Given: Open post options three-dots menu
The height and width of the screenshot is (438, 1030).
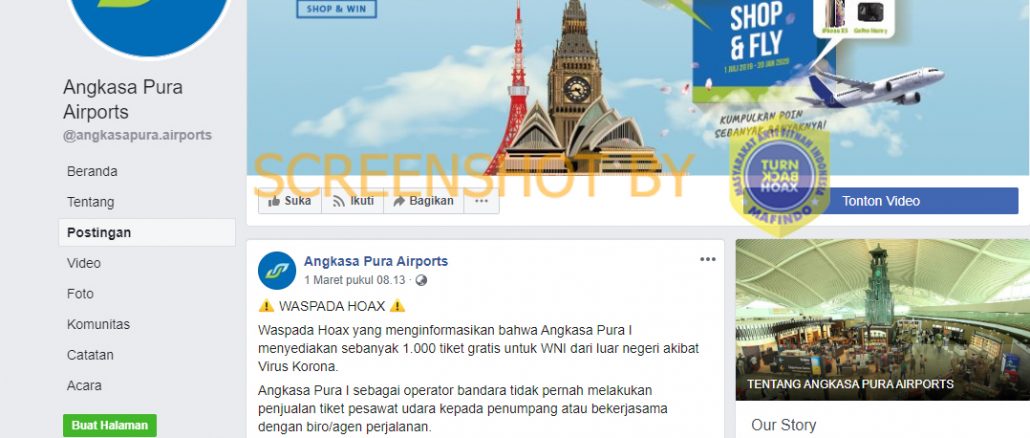Looking at the screenshot, I should point(707,259).
